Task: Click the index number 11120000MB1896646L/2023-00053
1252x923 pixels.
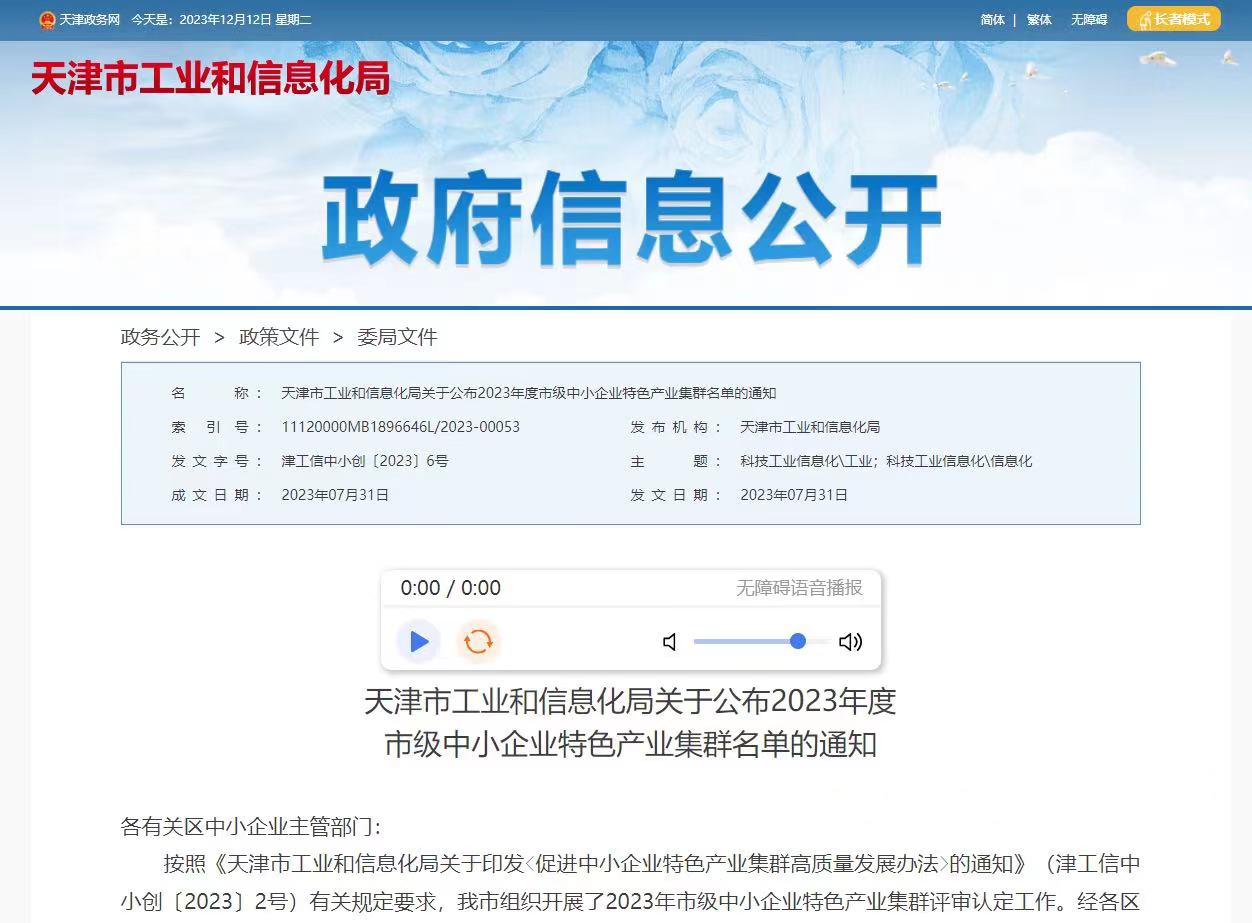Action: [400, 427]
